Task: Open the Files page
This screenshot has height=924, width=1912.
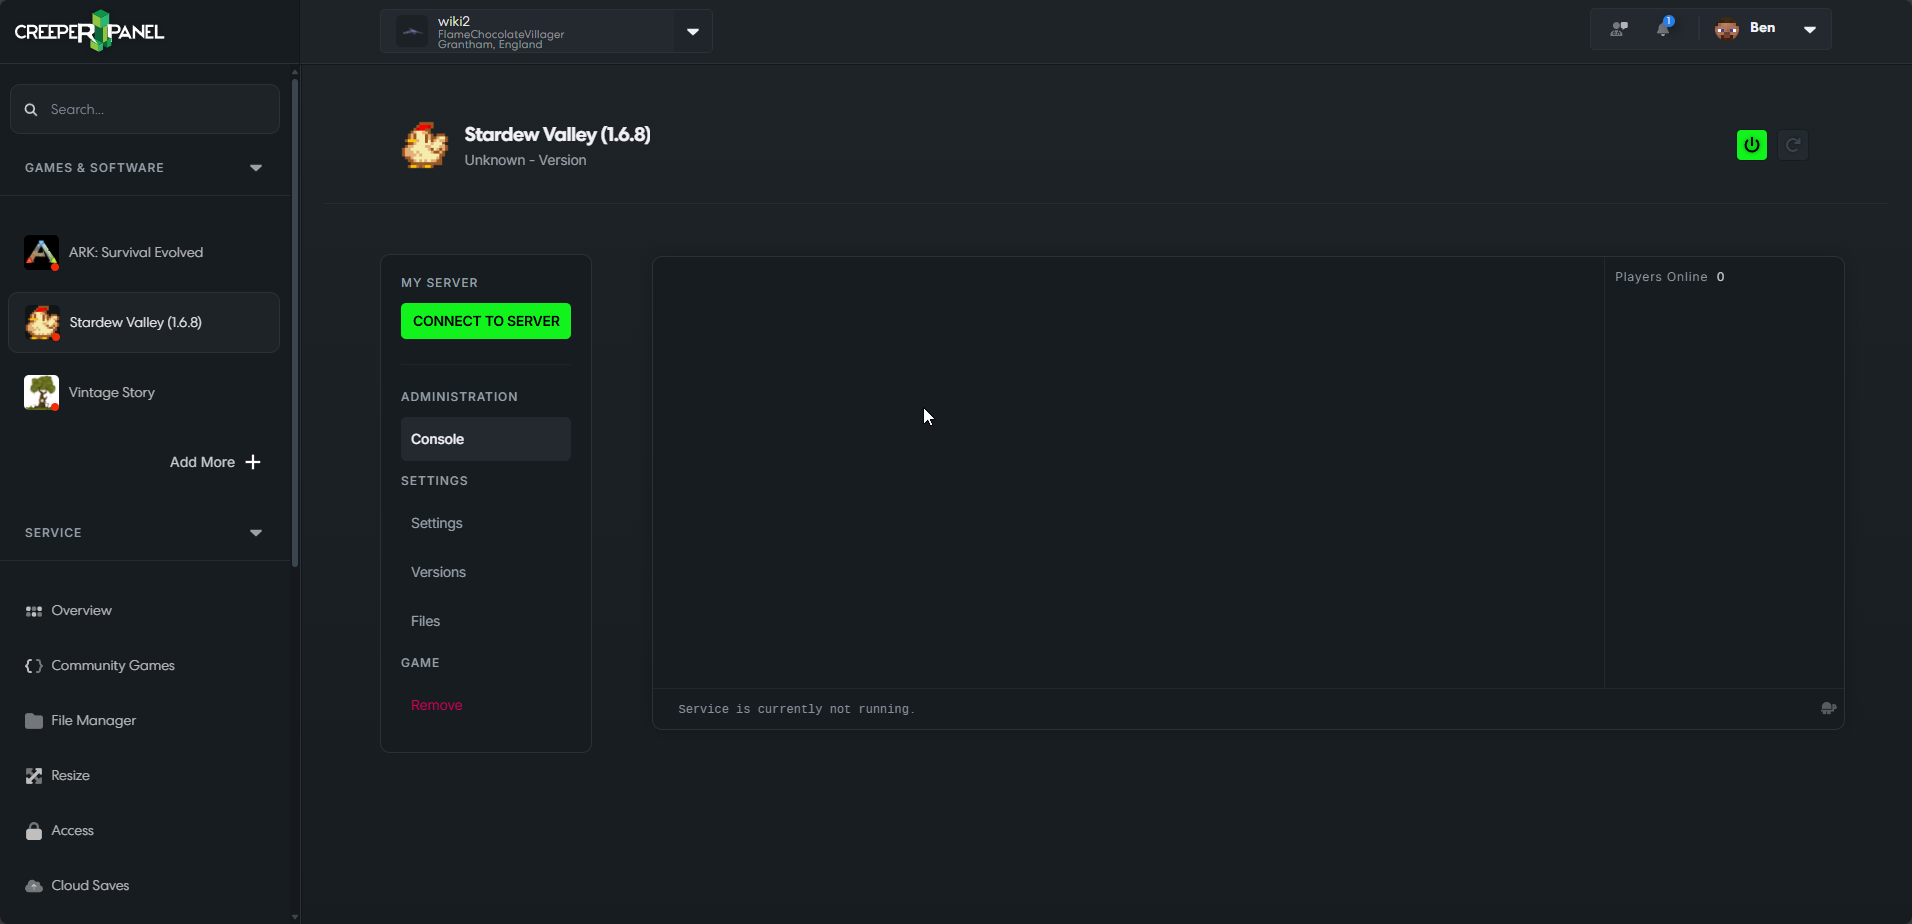Action: coord(425,621)
